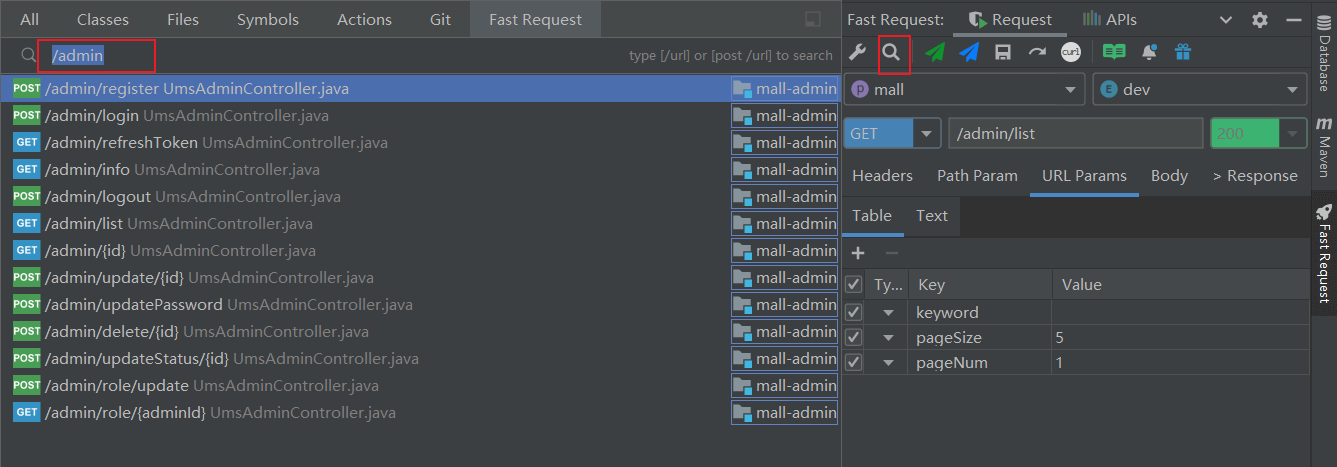
Task: Expand the GET method dropdown arrow
Action: 927,133
